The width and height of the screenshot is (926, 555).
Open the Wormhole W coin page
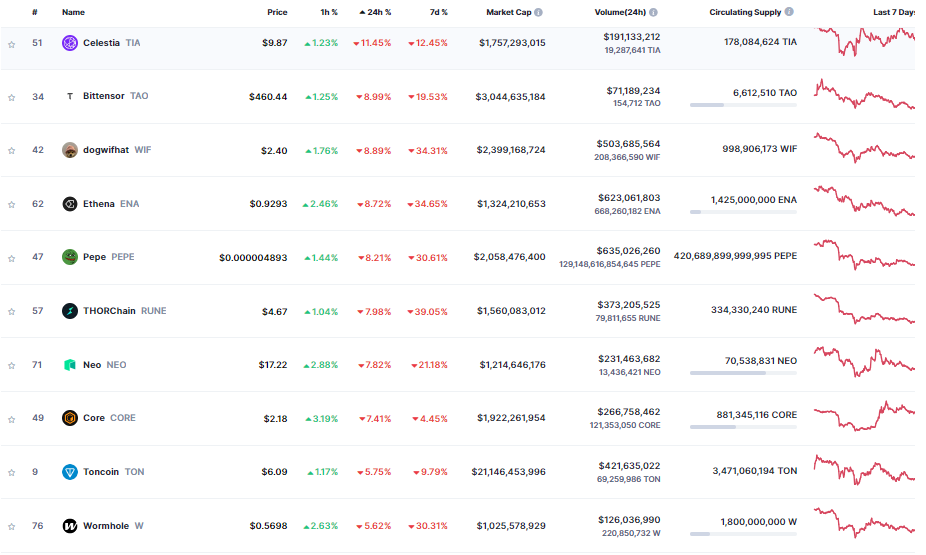[x=113, y=525]
